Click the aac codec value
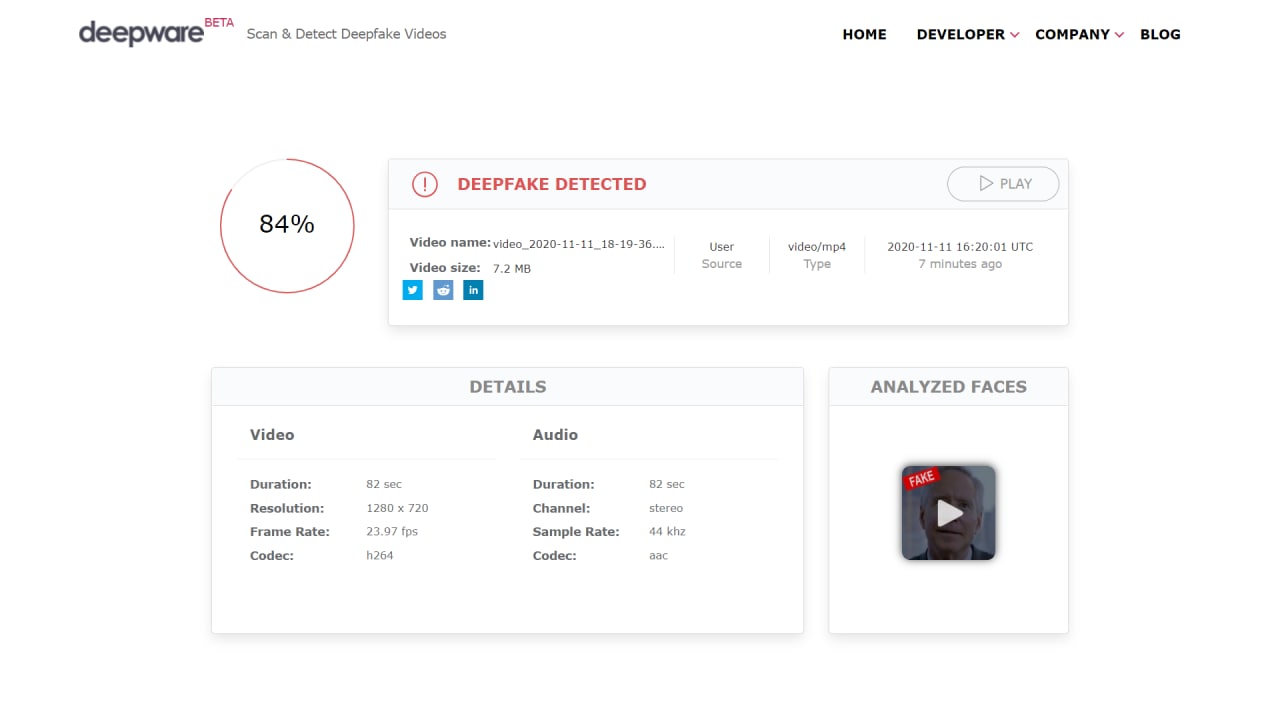Image resolution: width=1280 pixels, height=720 pixels. click(x=658, y=555)
